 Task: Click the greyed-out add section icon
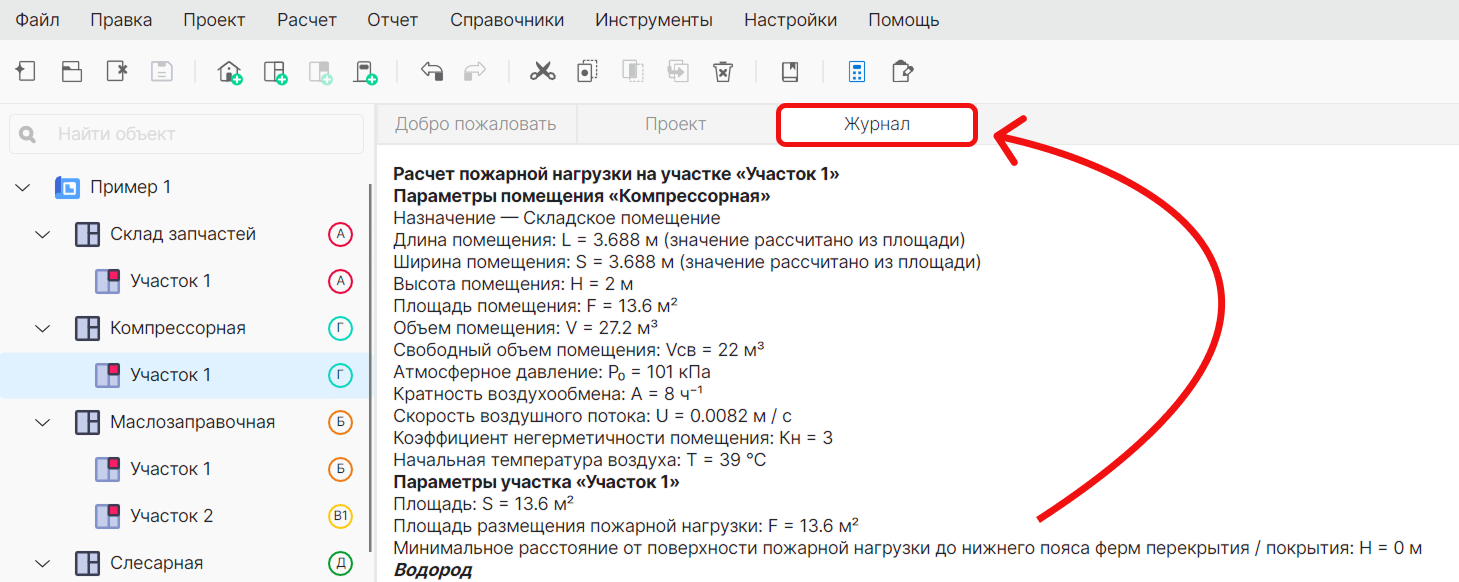tap(320, 72)
